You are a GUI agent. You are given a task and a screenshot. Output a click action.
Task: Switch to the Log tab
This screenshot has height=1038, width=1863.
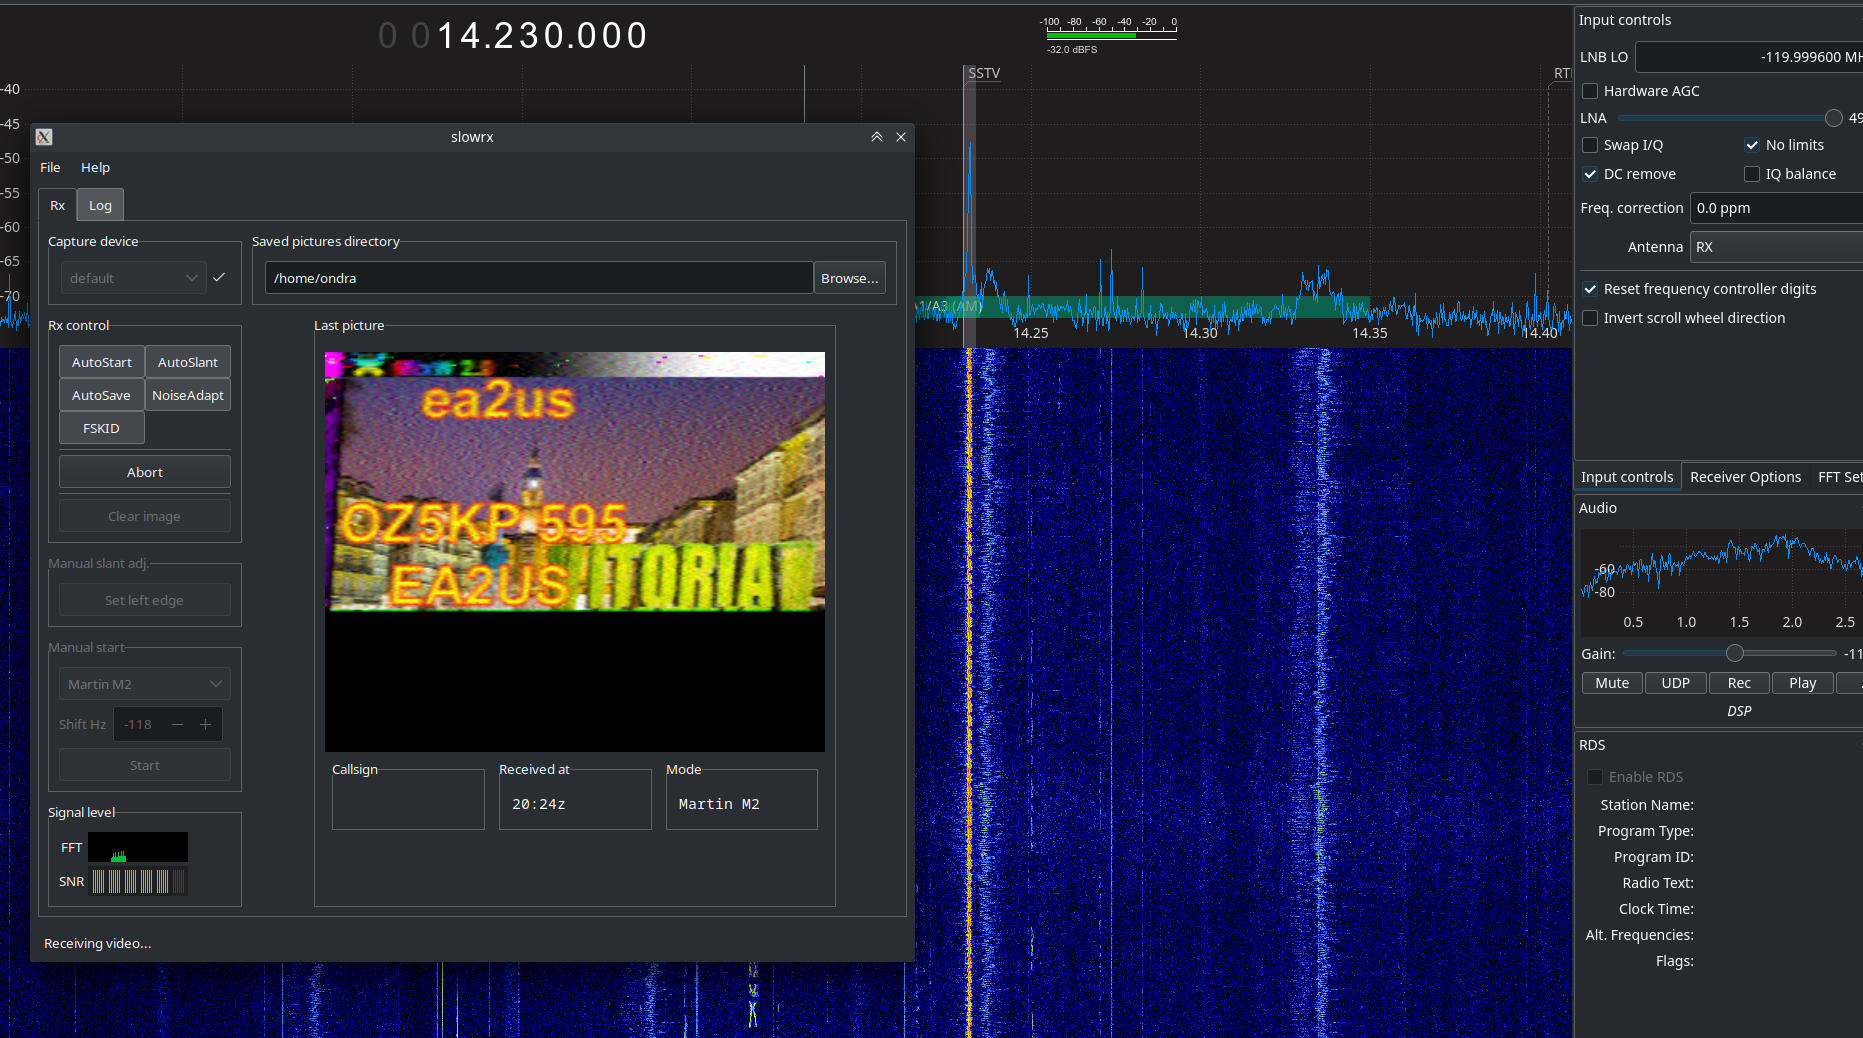100,205
